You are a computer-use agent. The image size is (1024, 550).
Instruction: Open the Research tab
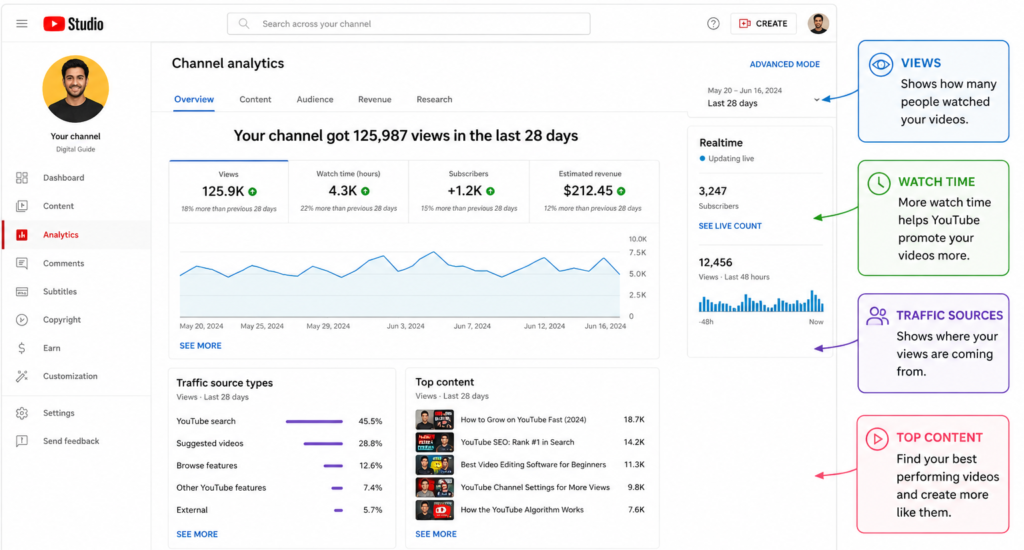(x=434, y=99)
